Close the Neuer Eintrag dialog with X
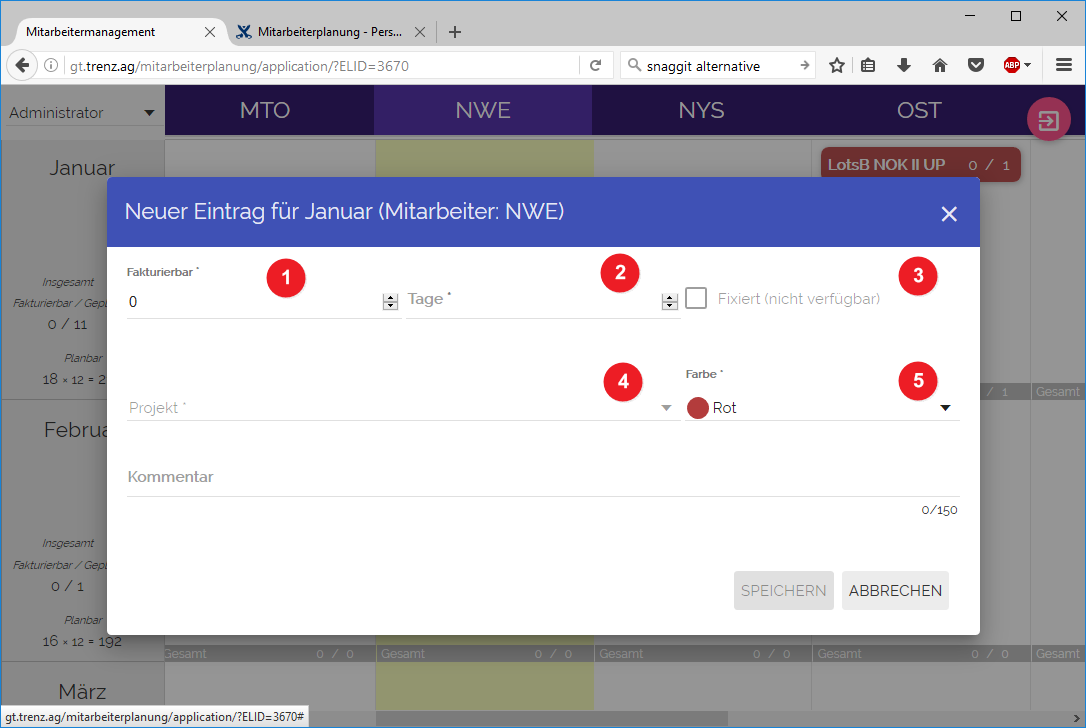The image size is (1086, 728). pyautogui.click(x=949, y=214)
